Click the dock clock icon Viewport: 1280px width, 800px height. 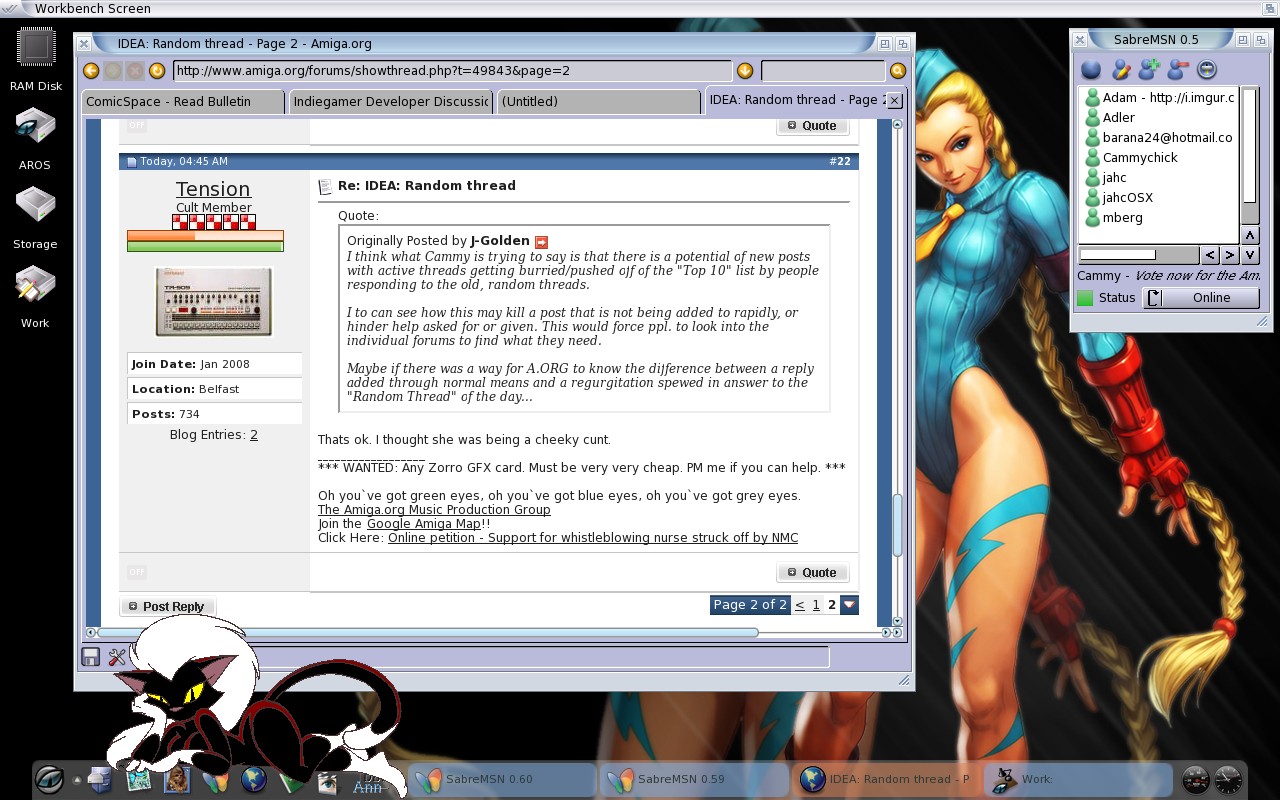pos(1228,779)
